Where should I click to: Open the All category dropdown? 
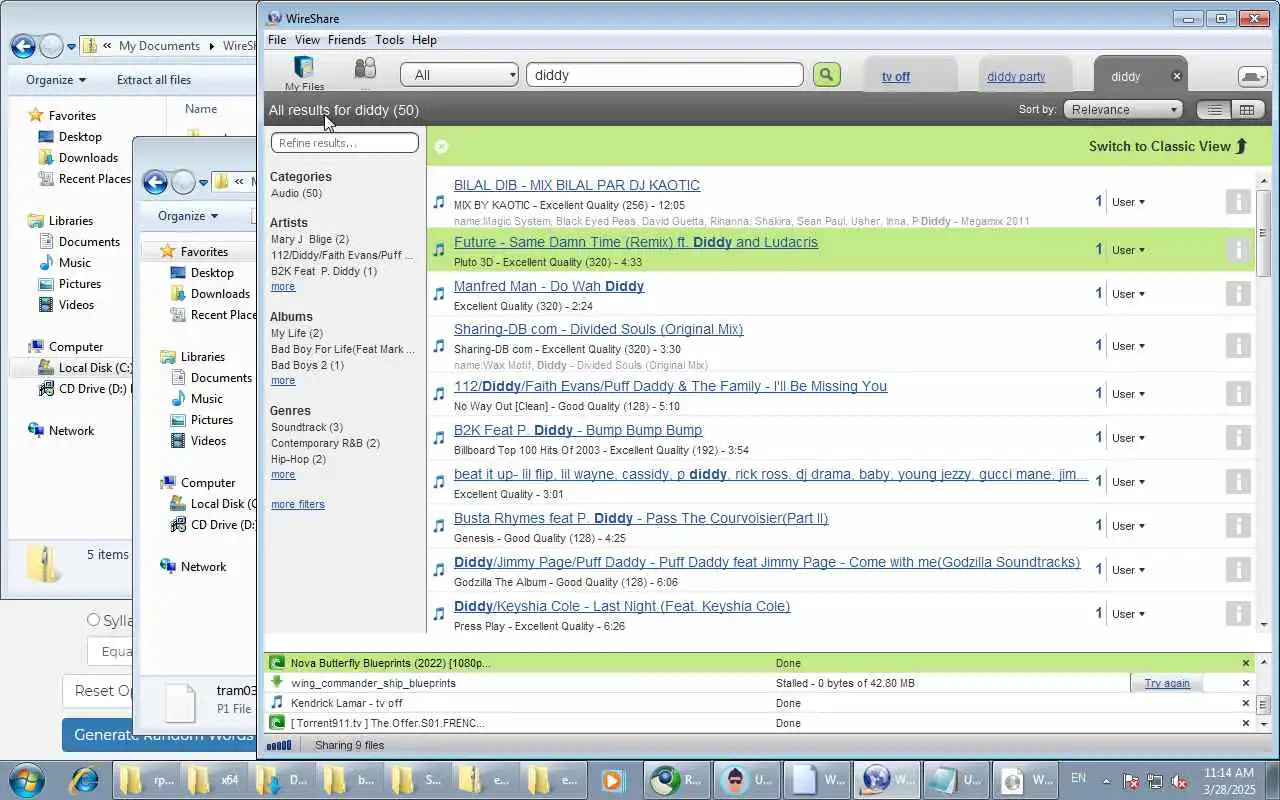coord(460,75)
